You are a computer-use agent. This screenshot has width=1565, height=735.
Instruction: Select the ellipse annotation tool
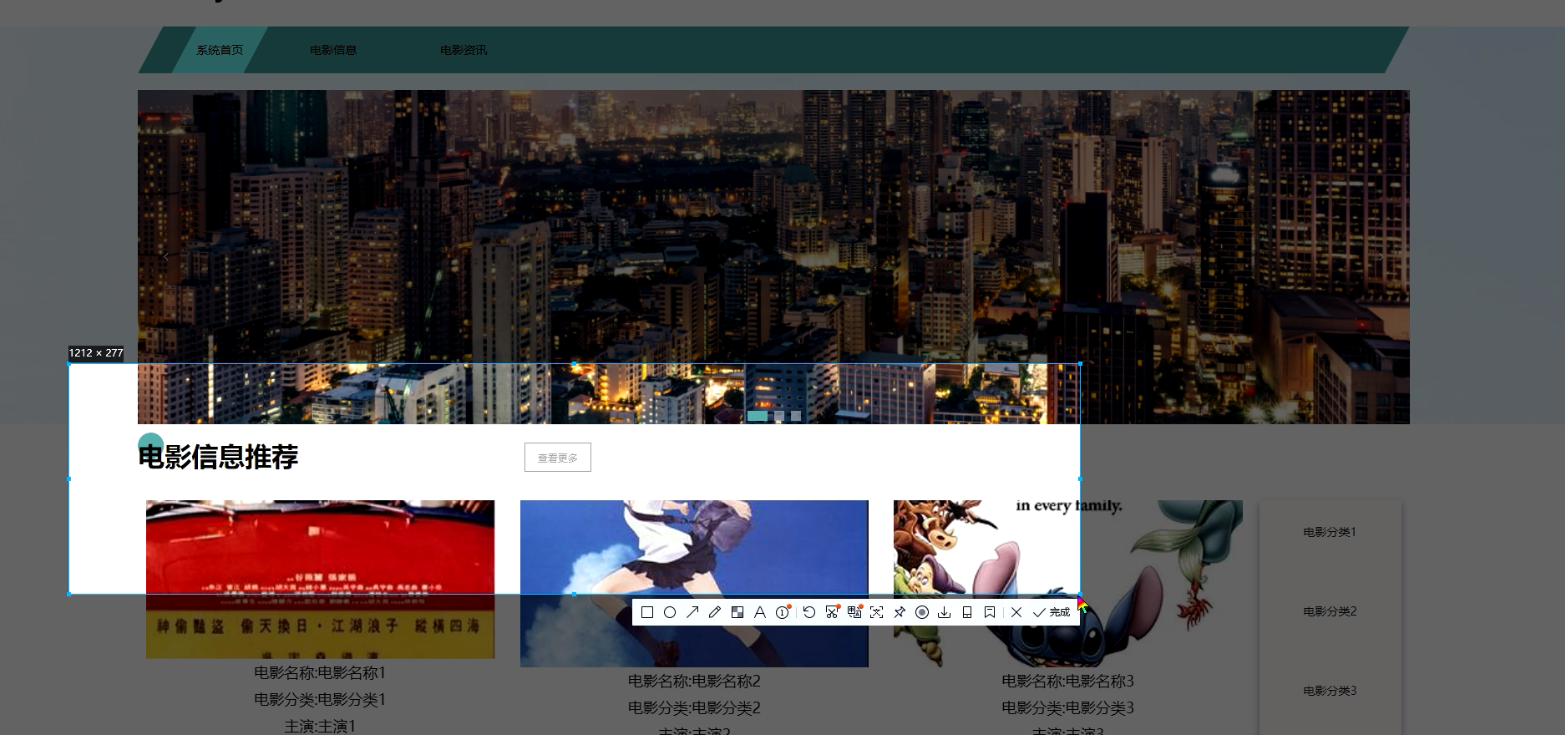tap(670, 612)
